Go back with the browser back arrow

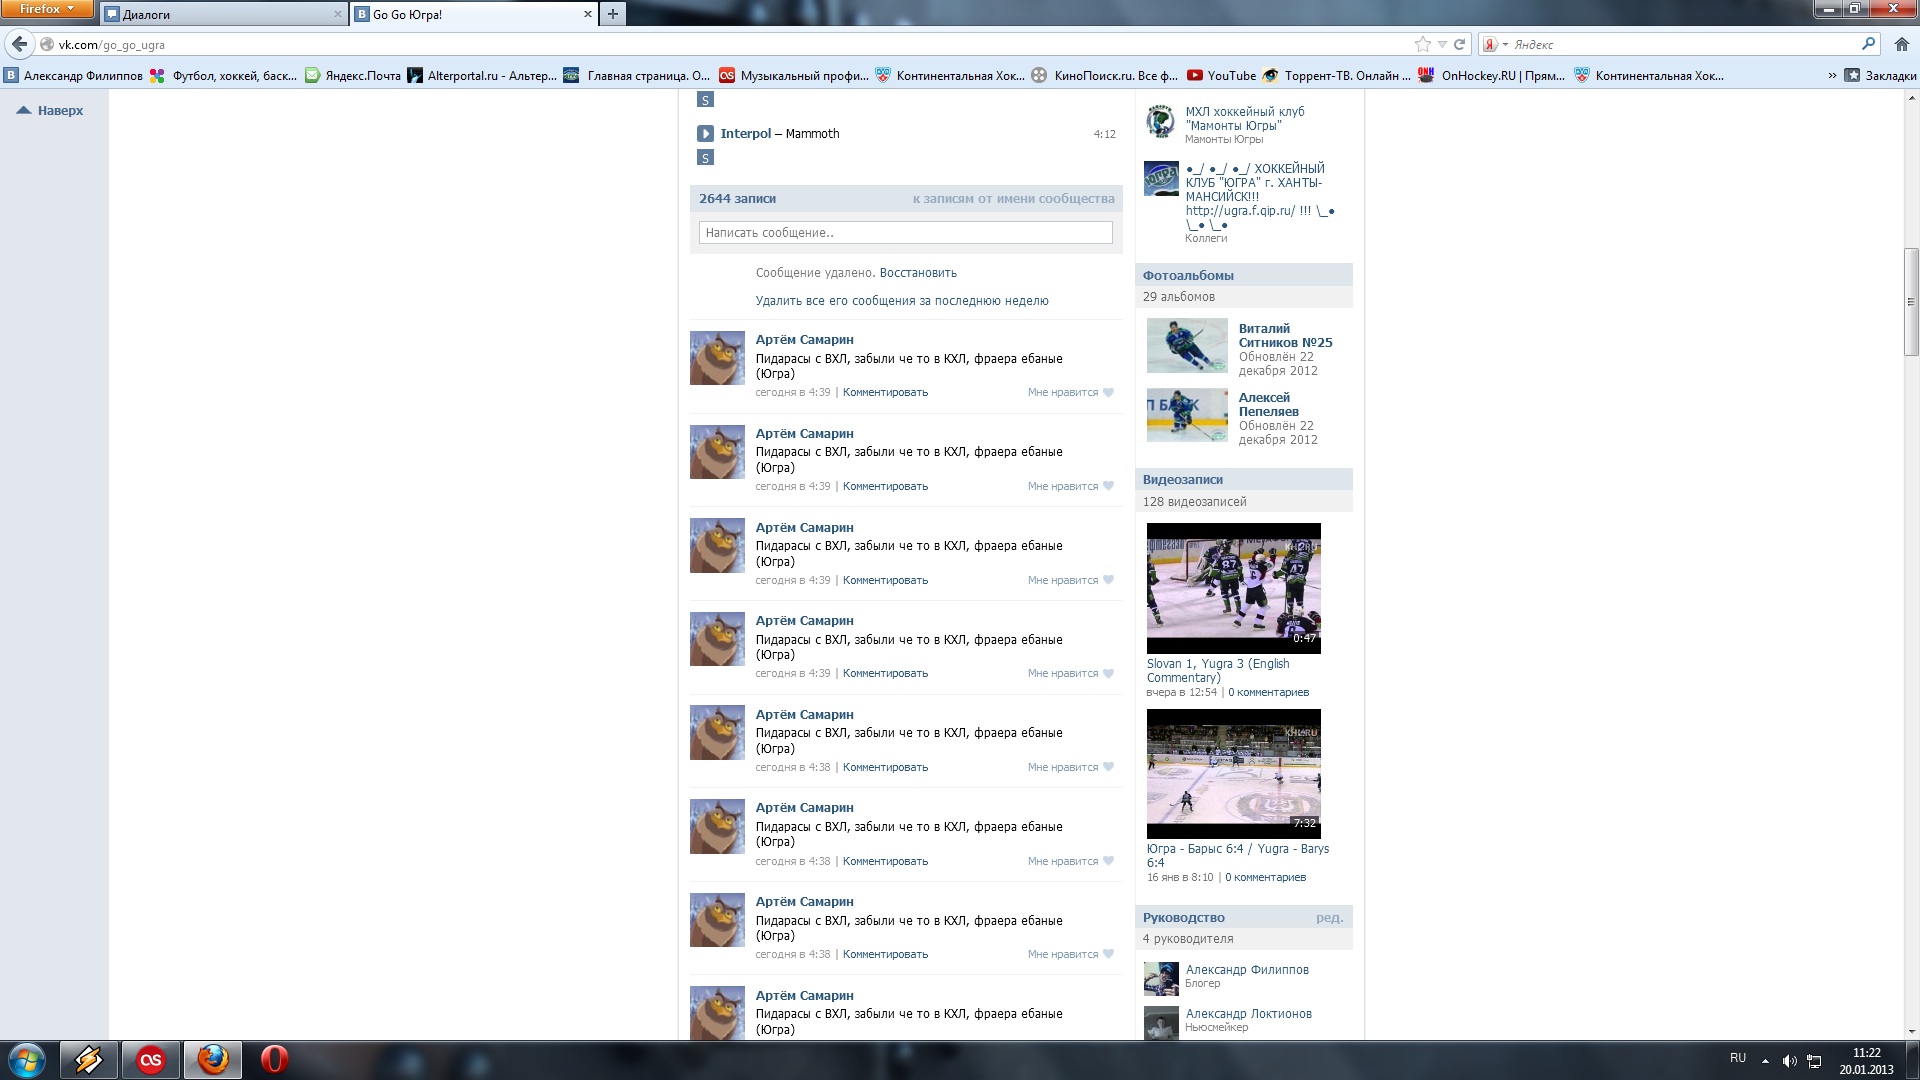19,44
